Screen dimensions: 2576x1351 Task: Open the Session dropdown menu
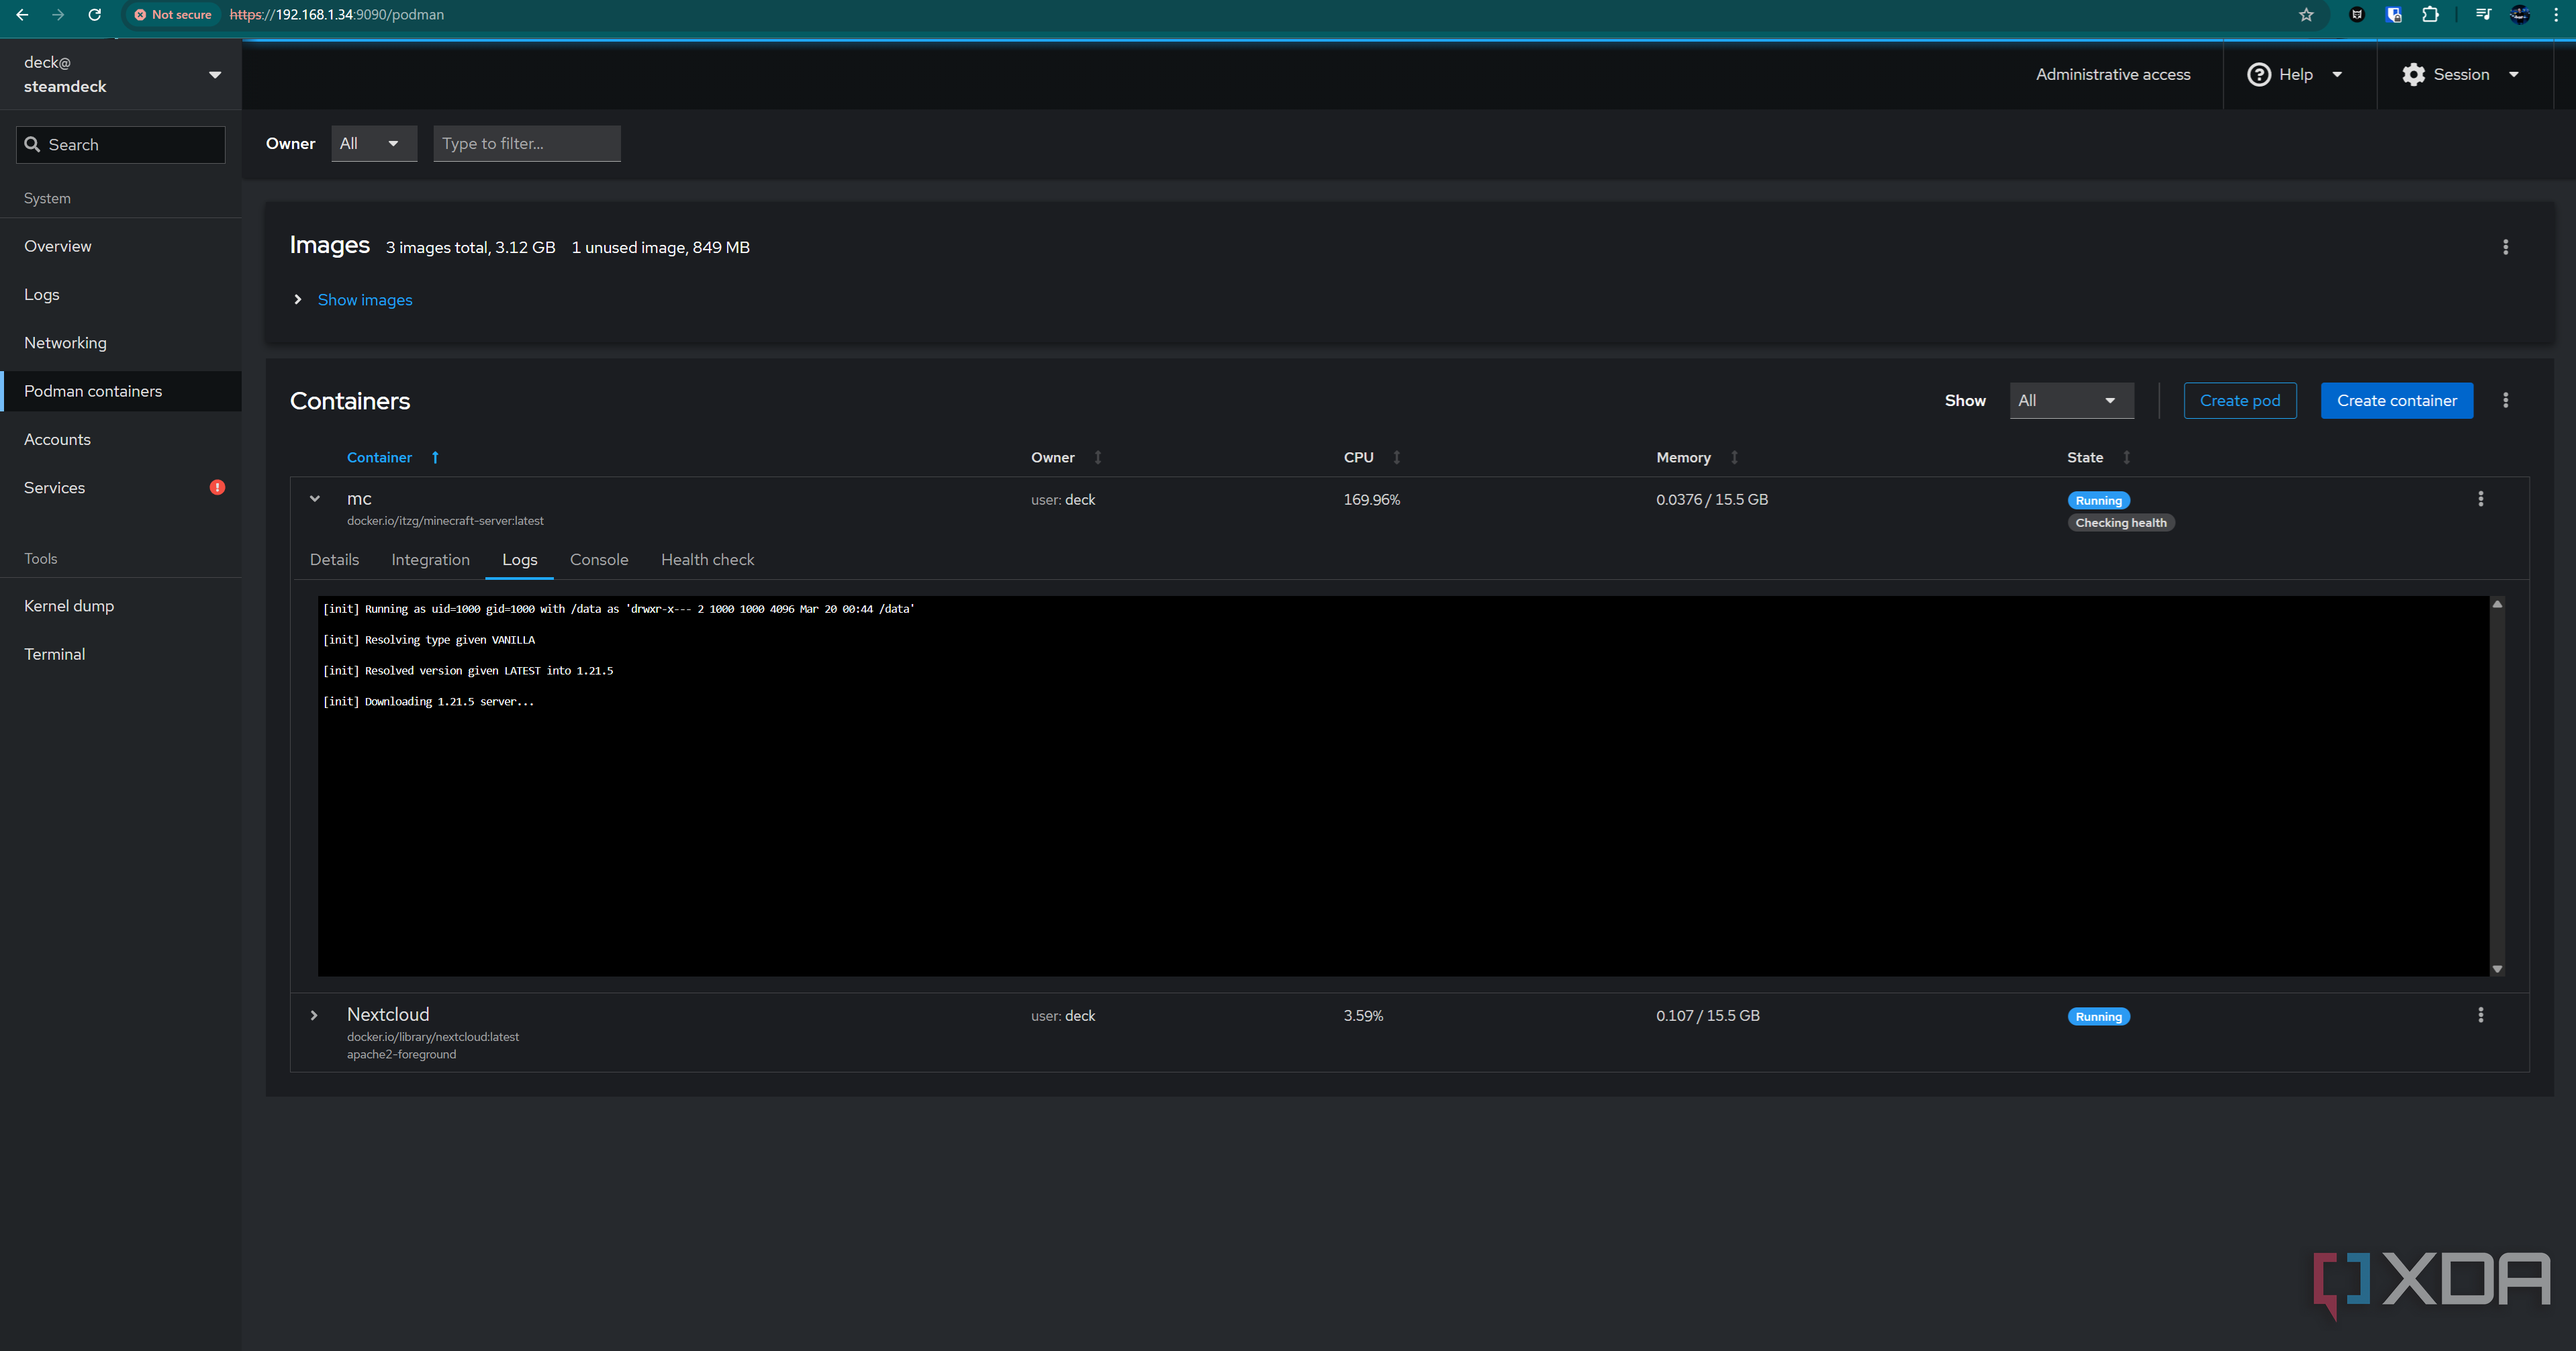pyautogui.click(x=2460, y=75)
